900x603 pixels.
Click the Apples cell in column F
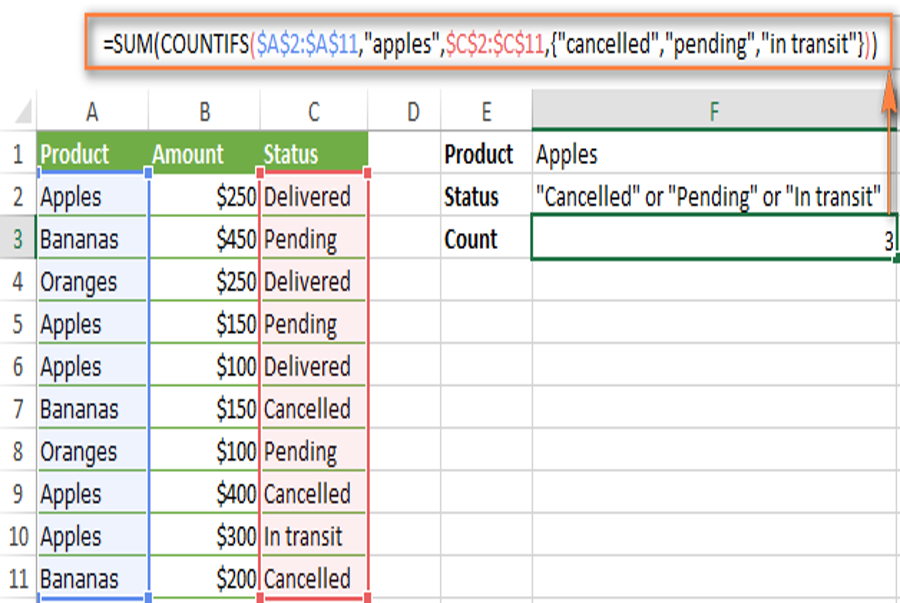[715, 154]
